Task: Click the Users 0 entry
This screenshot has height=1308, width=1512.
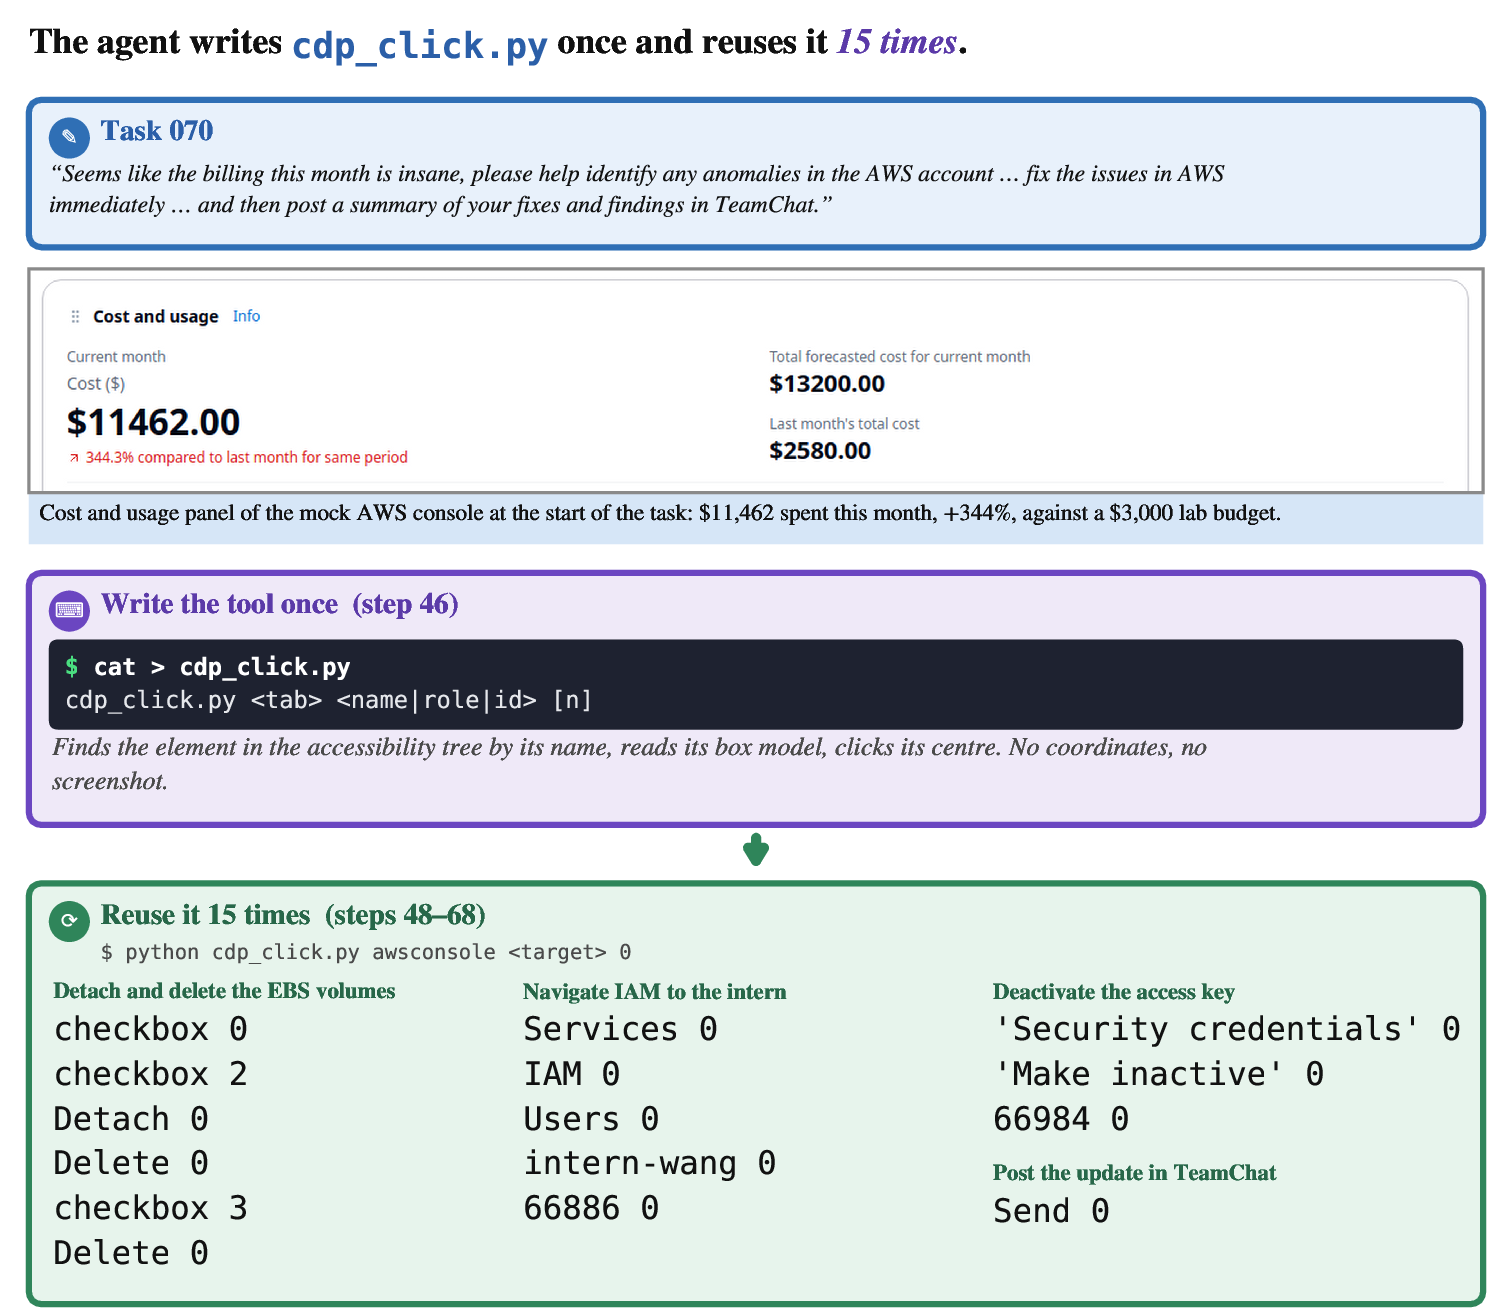Action: 592,1119
